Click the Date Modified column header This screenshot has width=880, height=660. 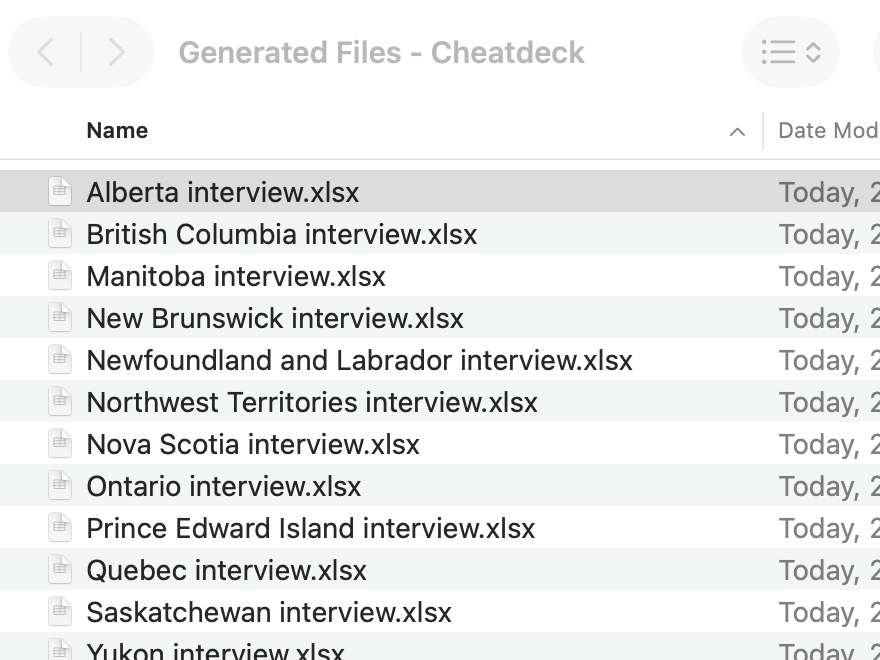pyautogui.click(x=827, y=131)
